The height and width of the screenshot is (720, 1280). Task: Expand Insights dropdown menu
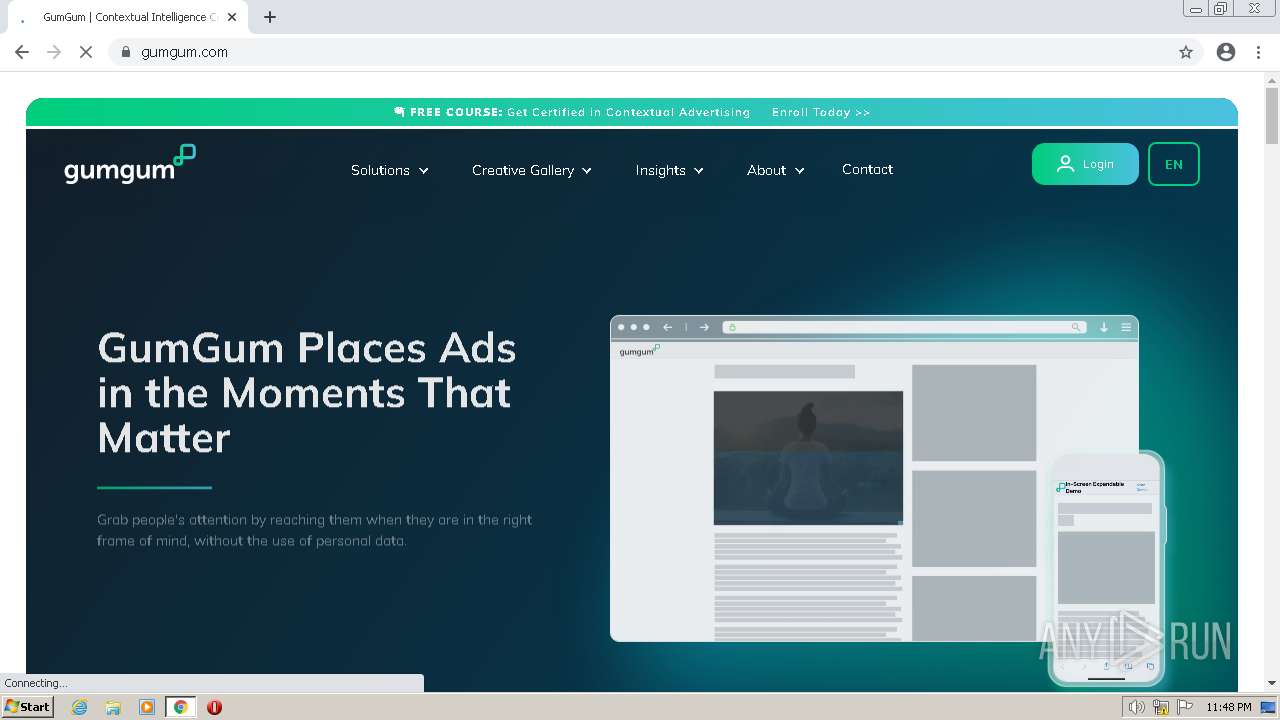(670, 170)
